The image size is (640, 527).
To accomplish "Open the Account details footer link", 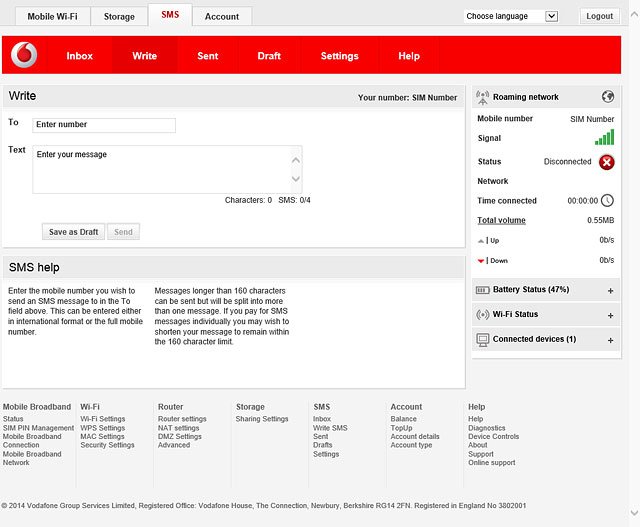I will pos(415,436).
